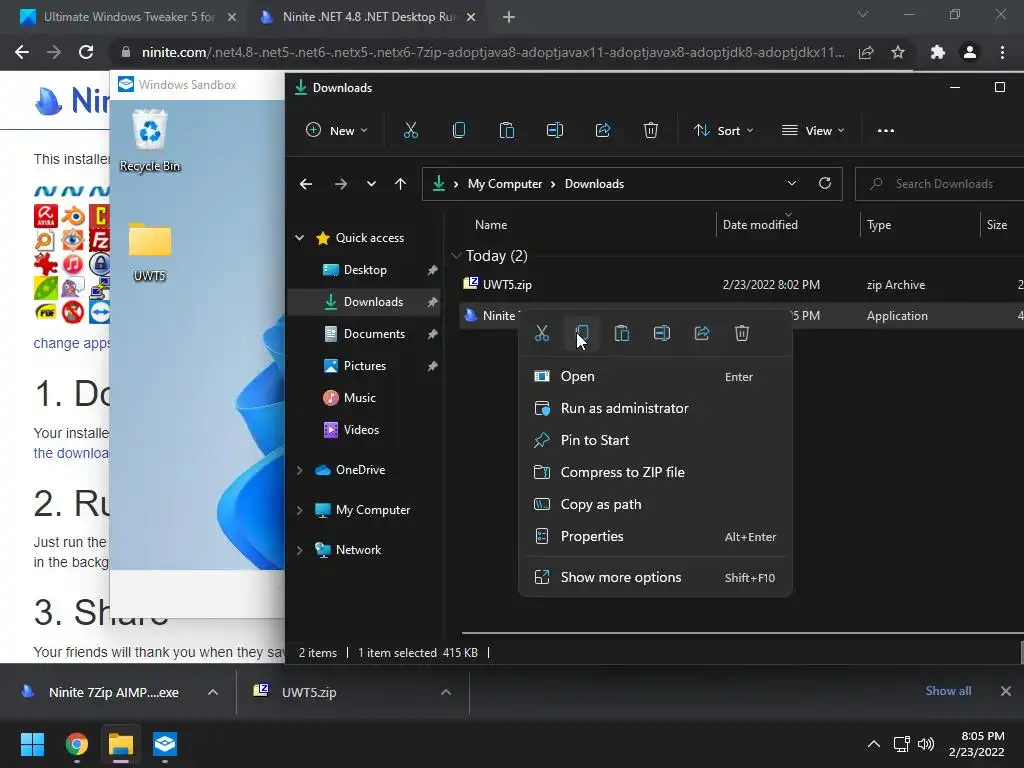
Task: Collapse the Quick access tree node
Action: coord(299,238)
